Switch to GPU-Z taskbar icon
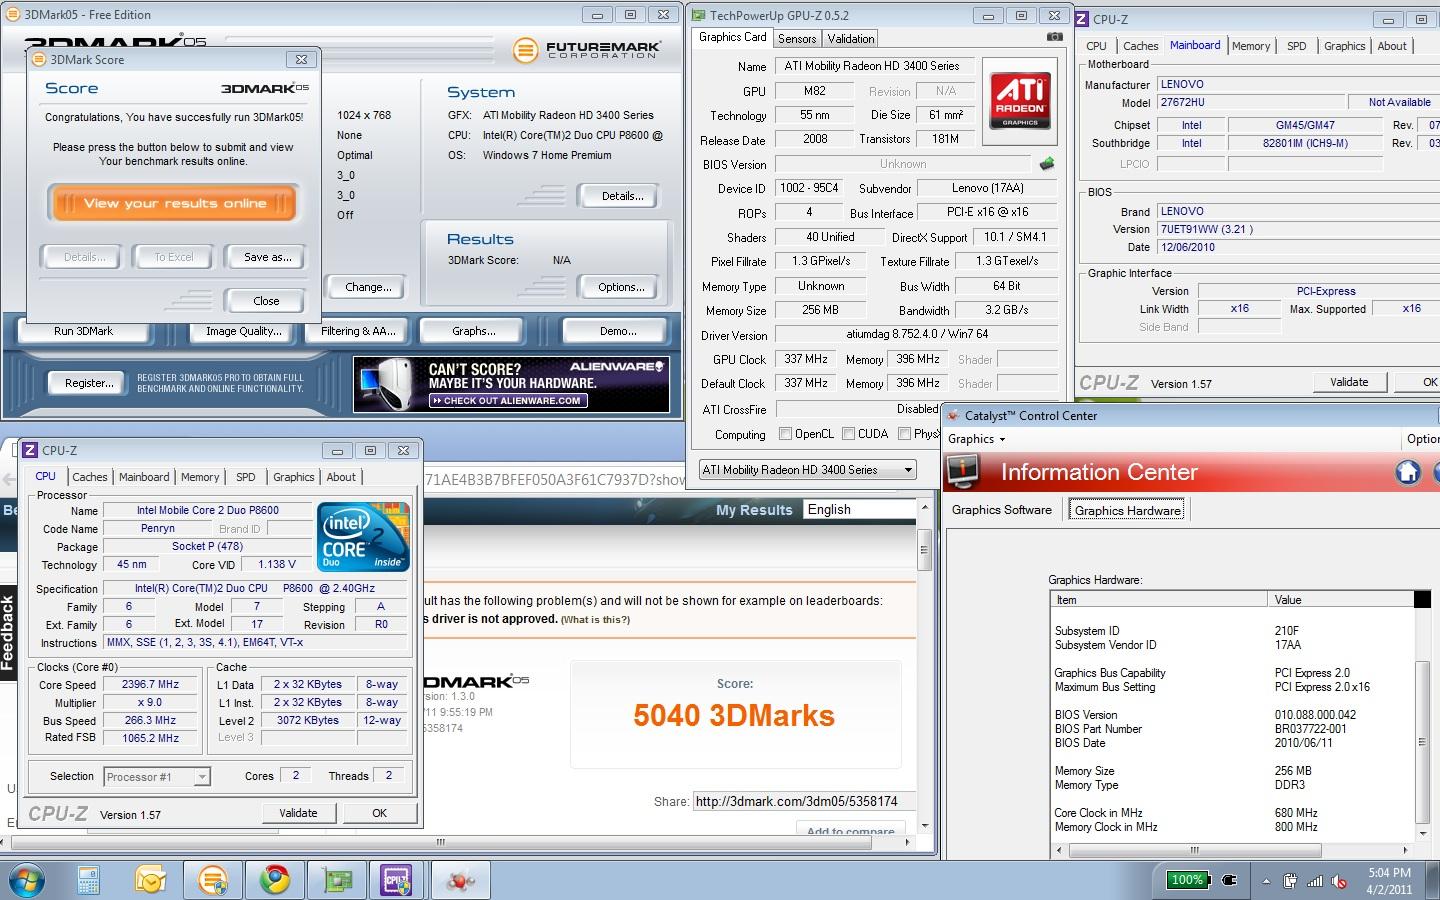Screen dimensions: 1440x900 pyautogui.click(x=337, y=880)
